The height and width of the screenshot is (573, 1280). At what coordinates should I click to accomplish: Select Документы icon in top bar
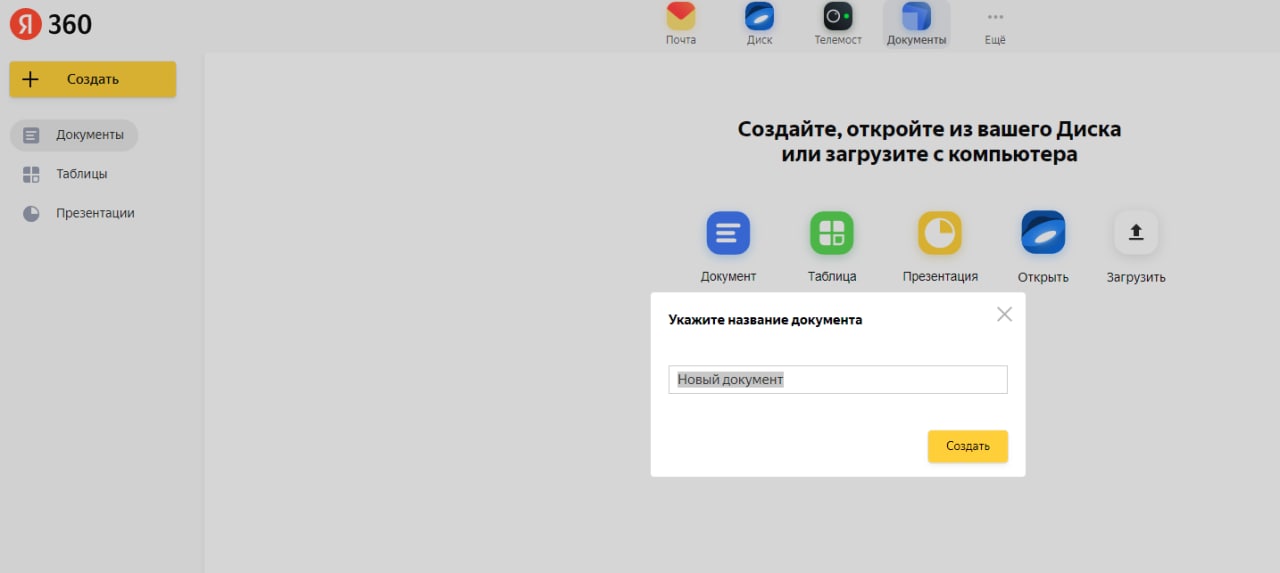(916, 24)
